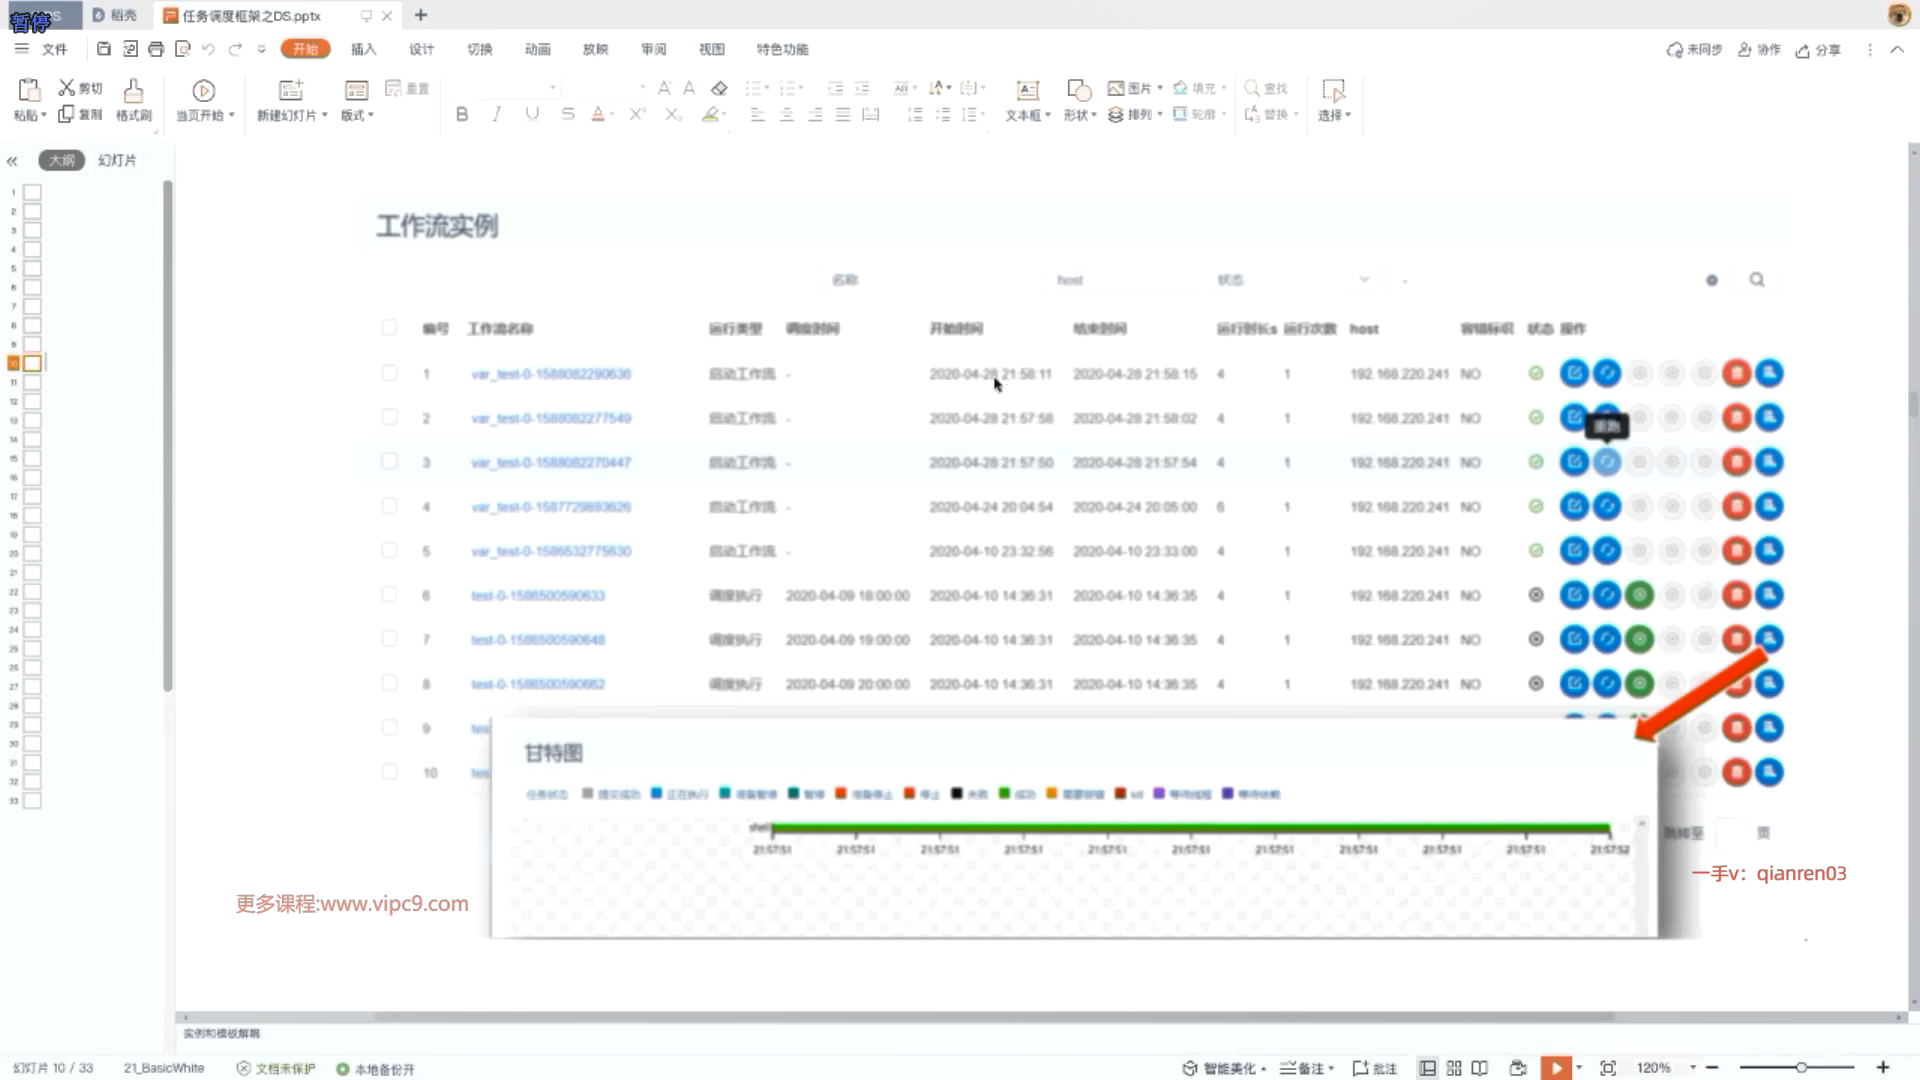The height and width of the screenshot is (1080, 1920).
Task: Expand the 版式 (Layout) dropdown
Action: pos(358,115)
